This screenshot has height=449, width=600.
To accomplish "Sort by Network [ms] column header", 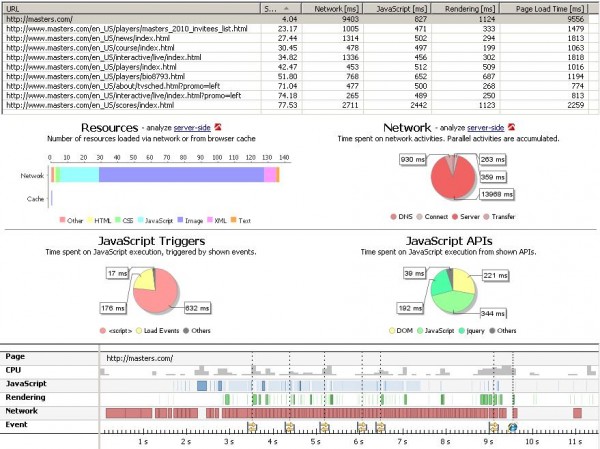I will point(332,8).
